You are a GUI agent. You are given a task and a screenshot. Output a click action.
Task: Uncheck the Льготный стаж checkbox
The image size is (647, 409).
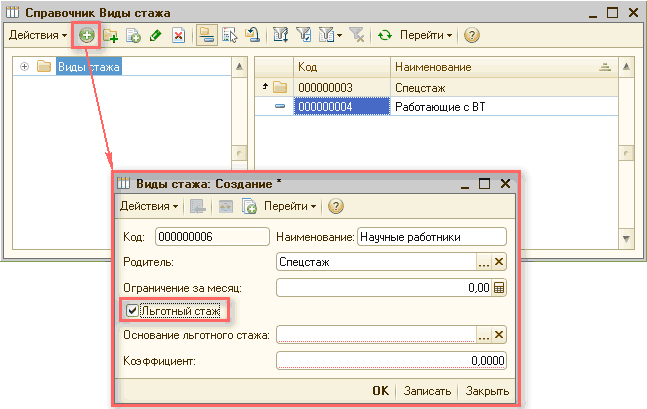click(132, 311)
